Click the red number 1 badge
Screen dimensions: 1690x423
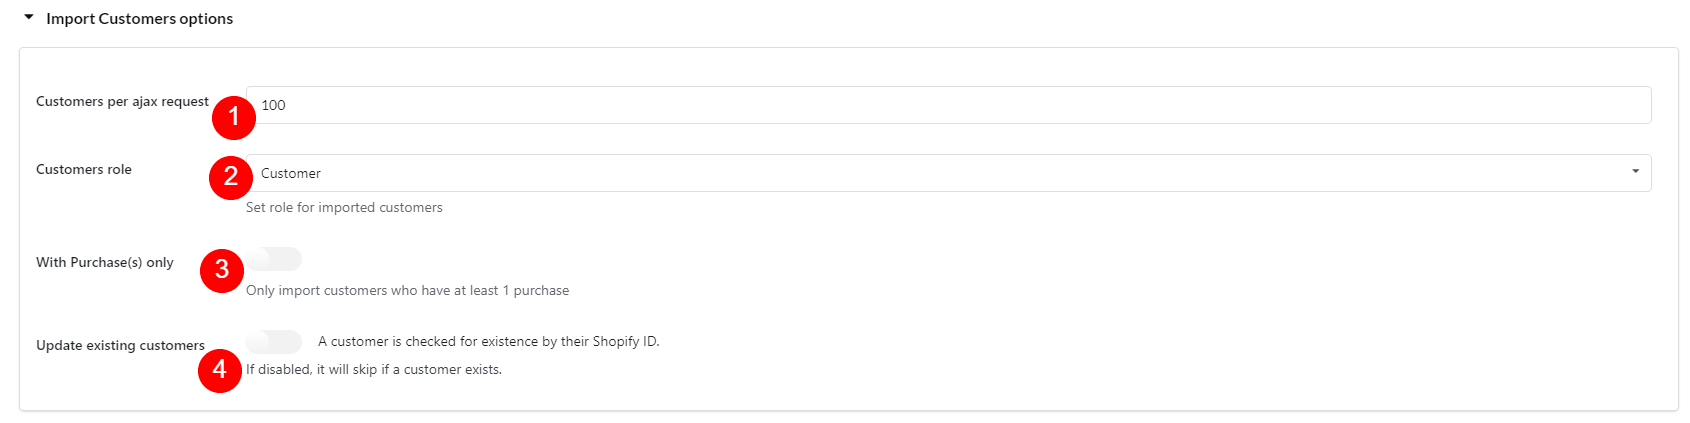pos(234,117)
